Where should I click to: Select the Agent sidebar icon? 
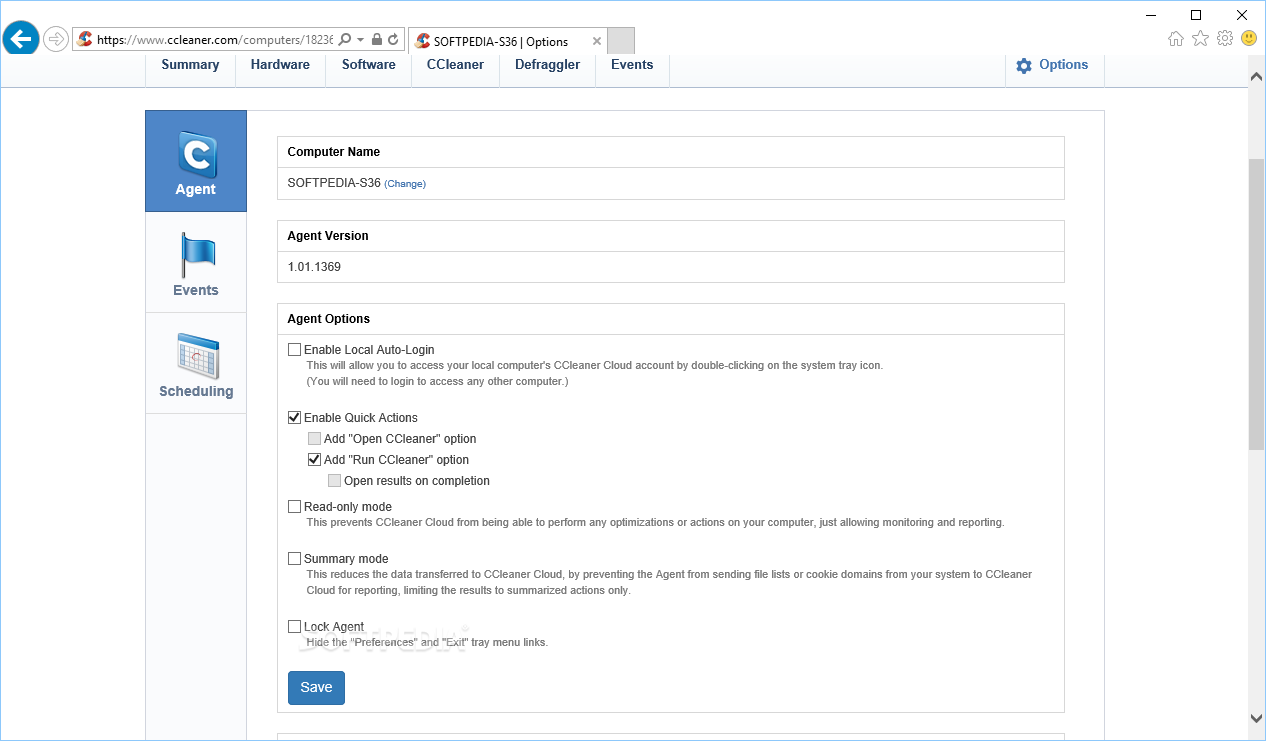click(196, 161)
